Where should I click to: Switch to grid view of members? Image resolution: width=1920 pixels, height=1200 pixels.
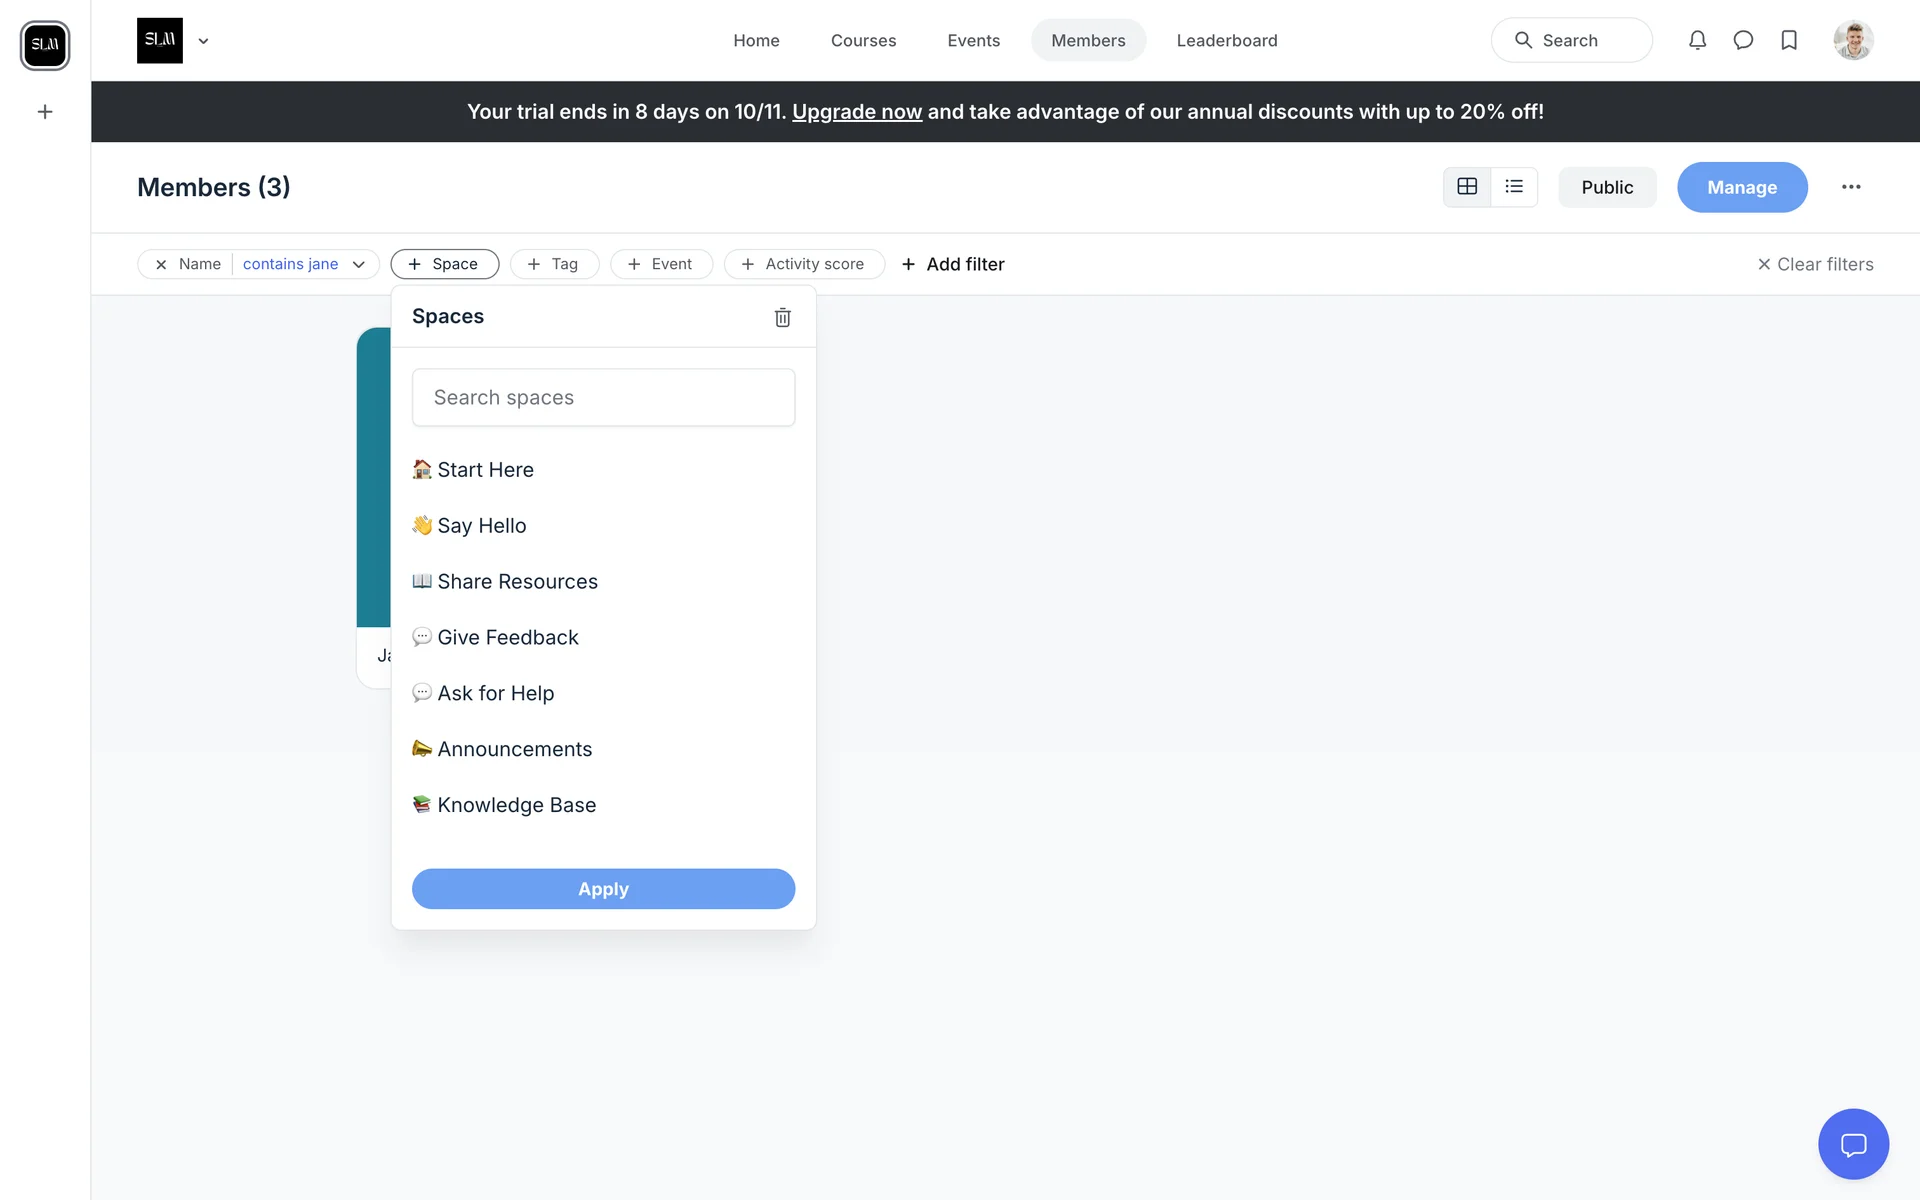[1467, 187]
